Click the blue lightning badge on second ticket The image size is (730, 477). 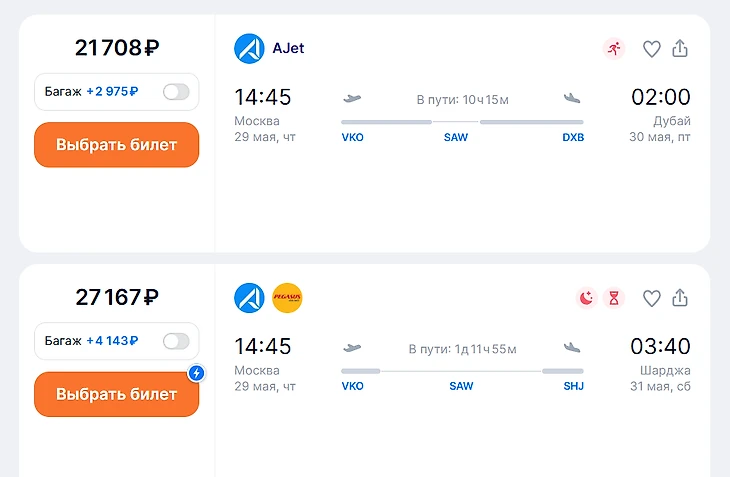[x=197, y=373]
